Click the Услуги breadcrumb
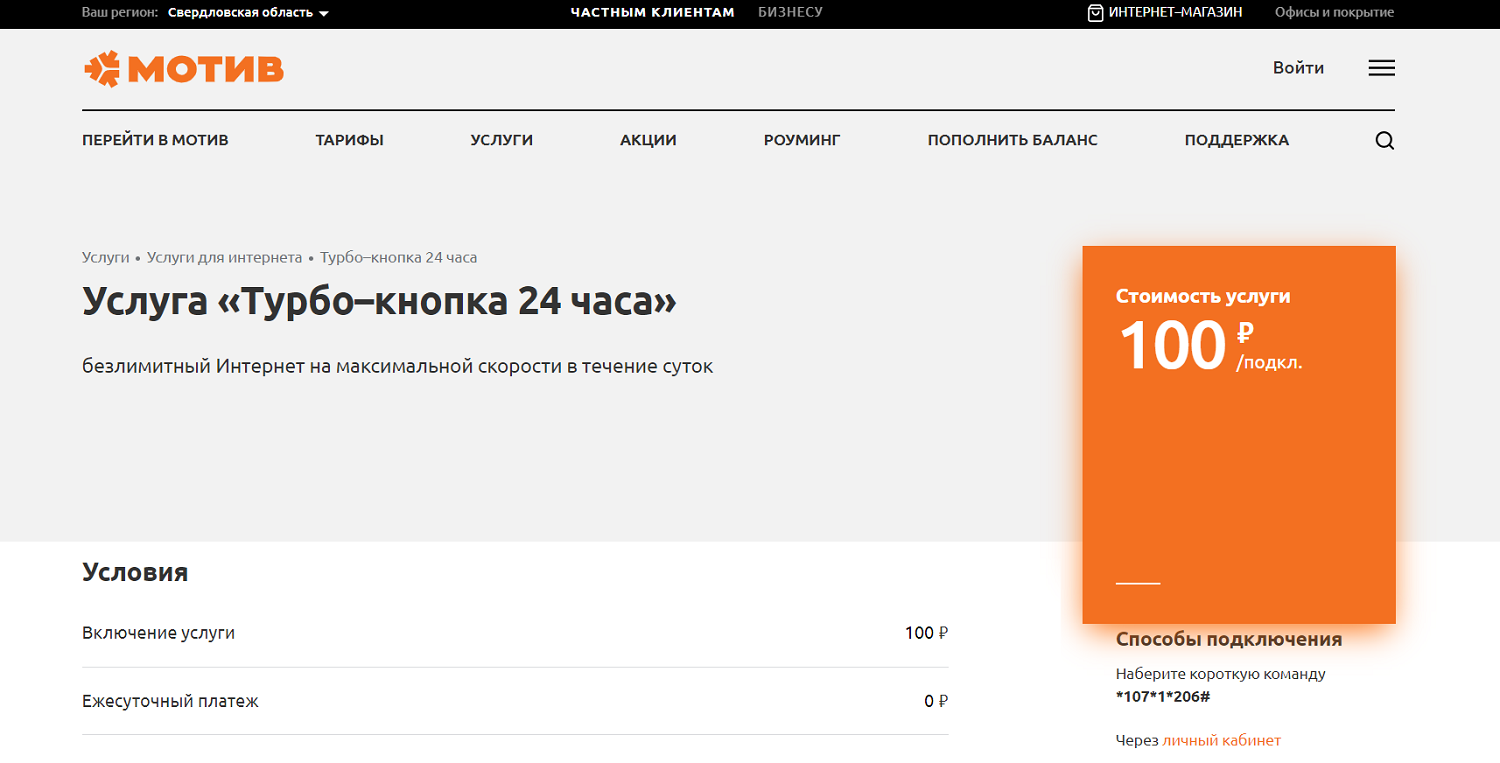Image resolution: width=1500 pixels, height=763 pixels. 105,258
